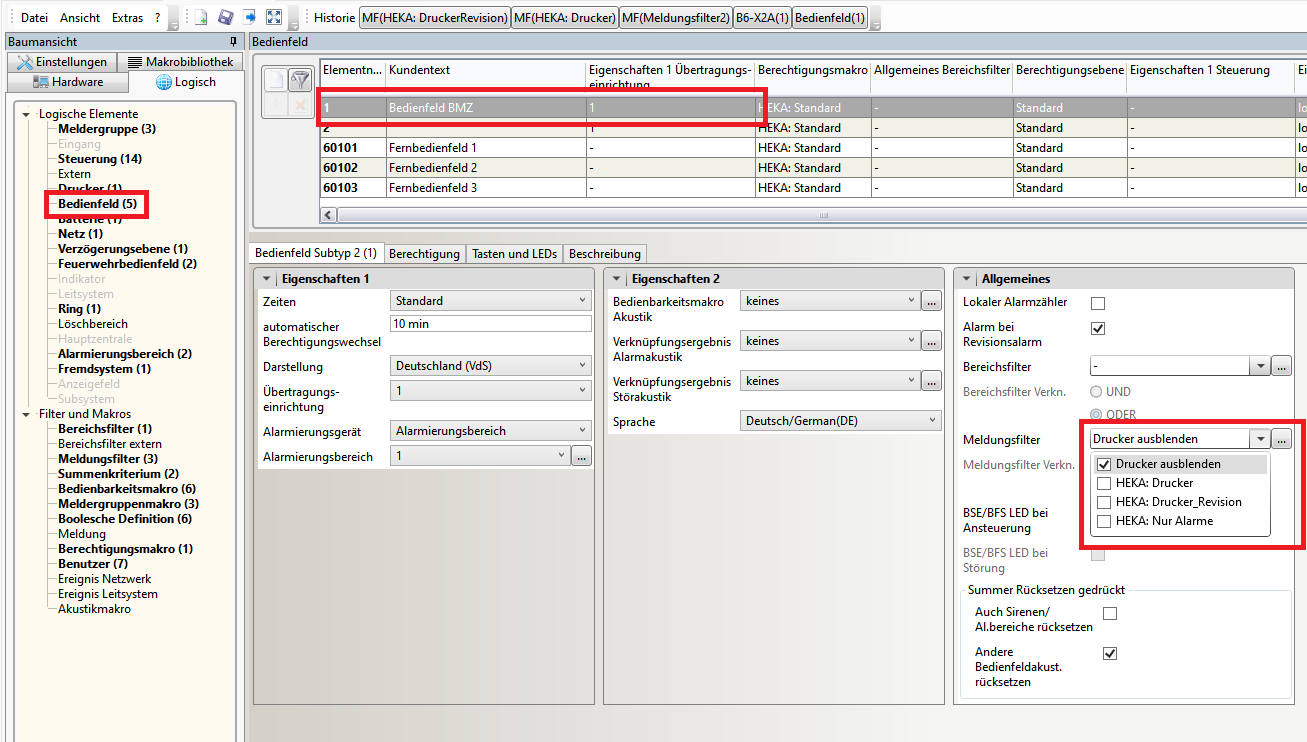This screenshot has width=1307, height=742.
Task: Enable Auch Sirenen/Al.bereiche rücksetzen checkbox
Action: [x=1110, y=614]
